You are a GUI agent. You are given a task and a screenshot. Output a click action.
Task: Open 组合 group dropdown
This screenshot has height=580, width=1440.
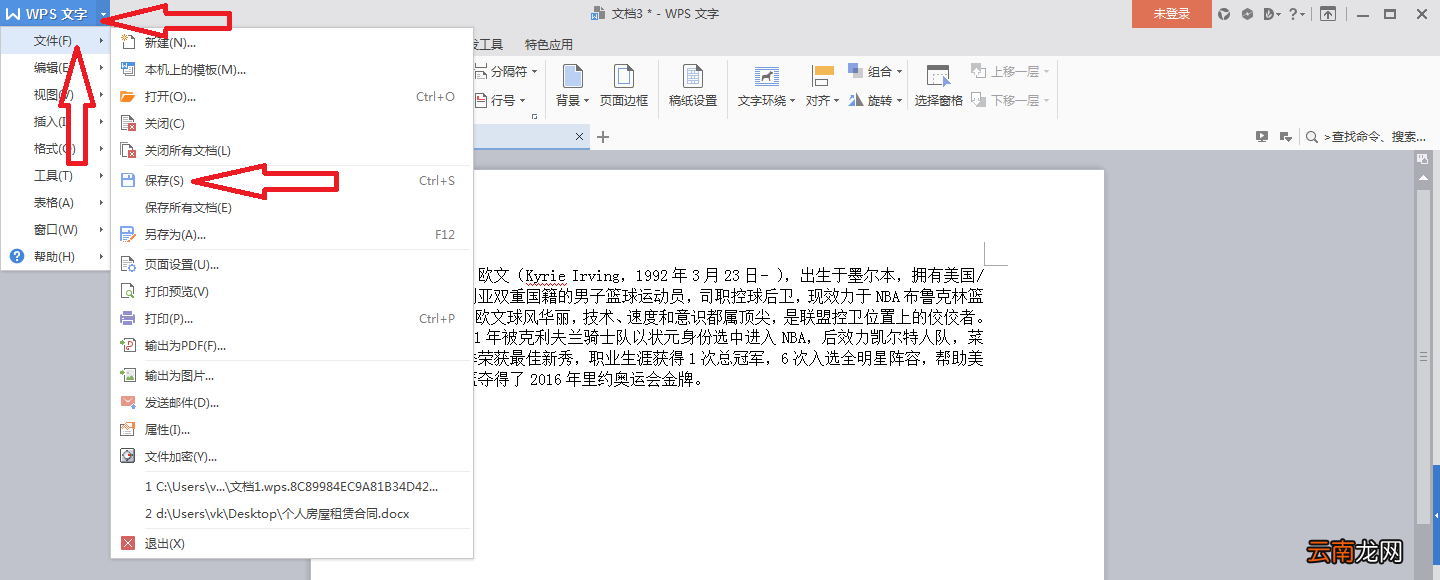click(875, 72)
